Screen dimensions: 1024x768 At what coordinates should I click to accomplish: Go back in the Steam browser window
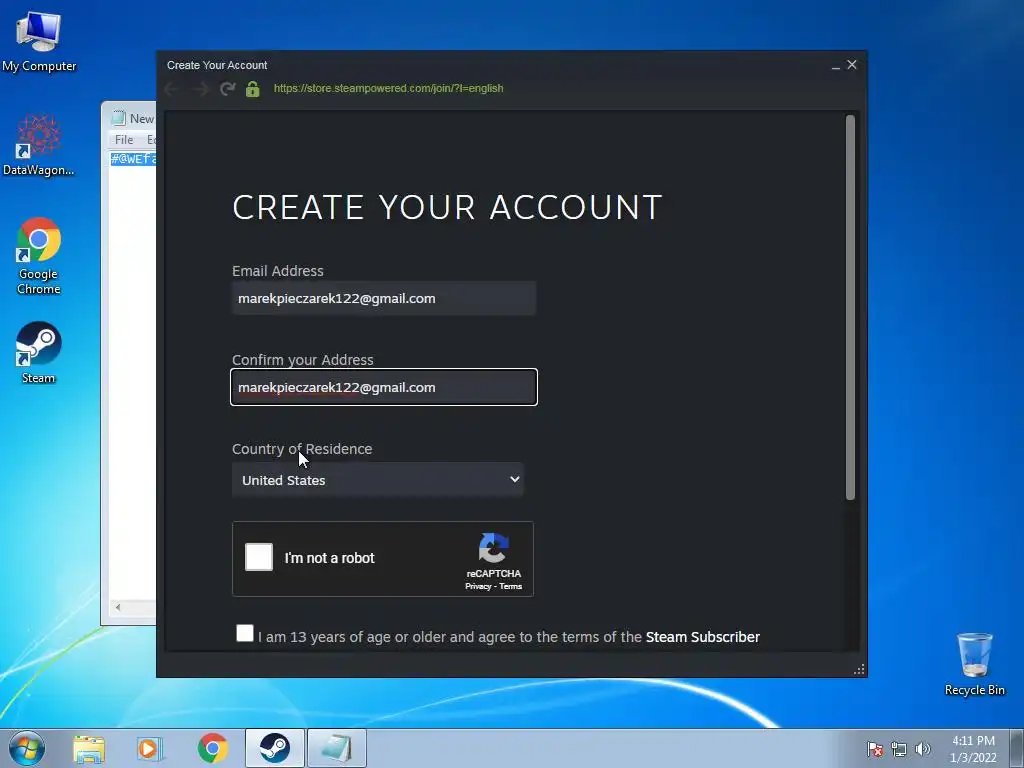(x=172, y=89)
